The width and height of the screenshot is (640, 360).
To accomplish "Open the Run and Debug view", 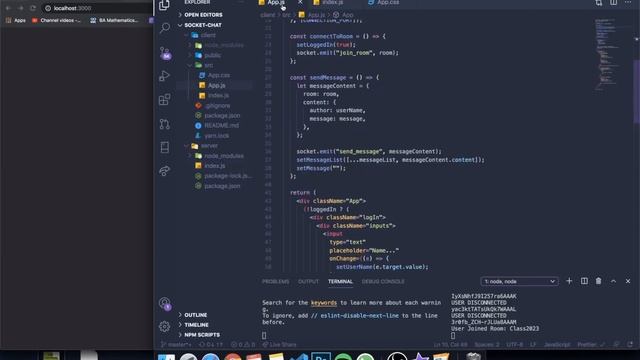I will [x=164, y=76].
